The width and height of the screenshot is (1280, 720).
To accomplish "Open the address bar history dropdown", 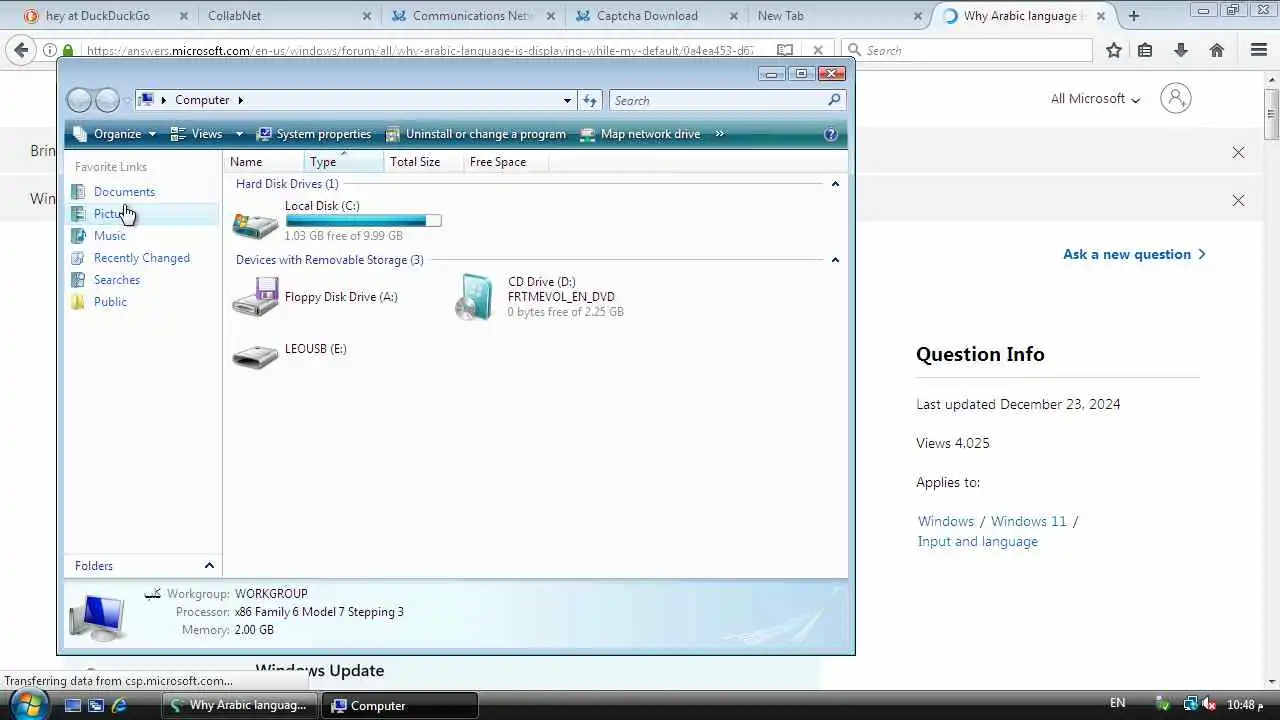I will (x=567, y=100).
